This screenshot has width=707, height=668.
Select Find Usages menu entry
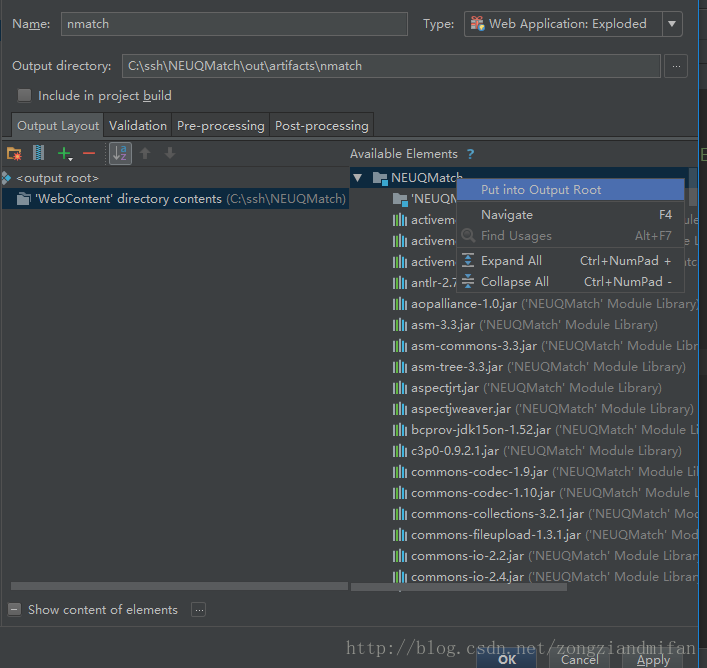point(570,236)
